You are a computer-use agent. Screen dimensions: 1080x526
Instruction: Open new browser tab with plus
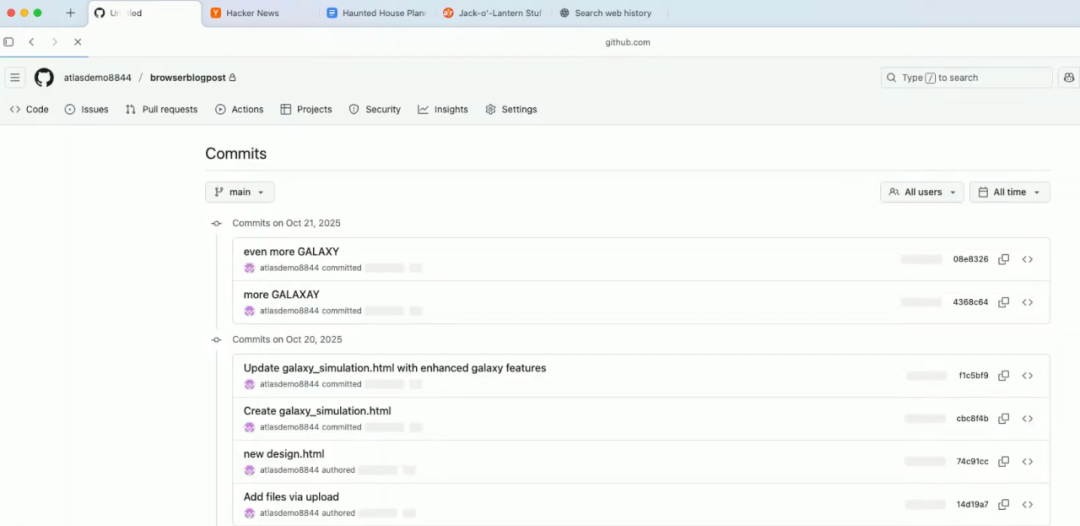click(x=70, y=13)
